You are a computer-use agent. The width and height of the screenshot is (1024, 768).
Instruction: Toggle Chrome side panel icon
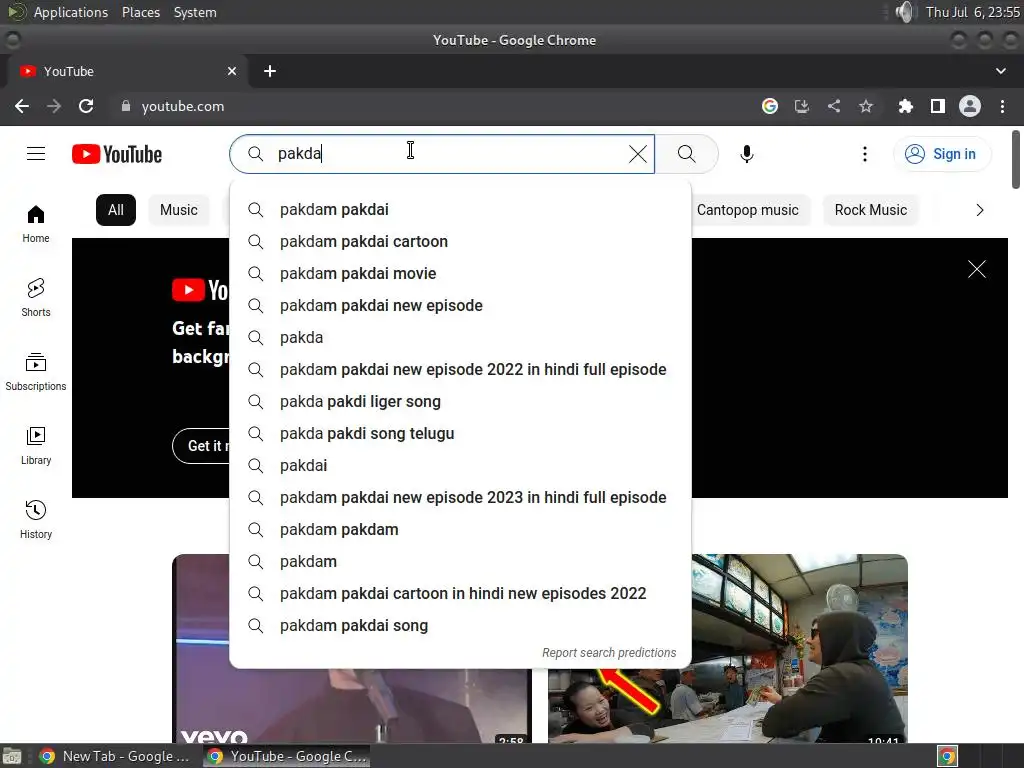pyautogui.click(x=938, y=106)
